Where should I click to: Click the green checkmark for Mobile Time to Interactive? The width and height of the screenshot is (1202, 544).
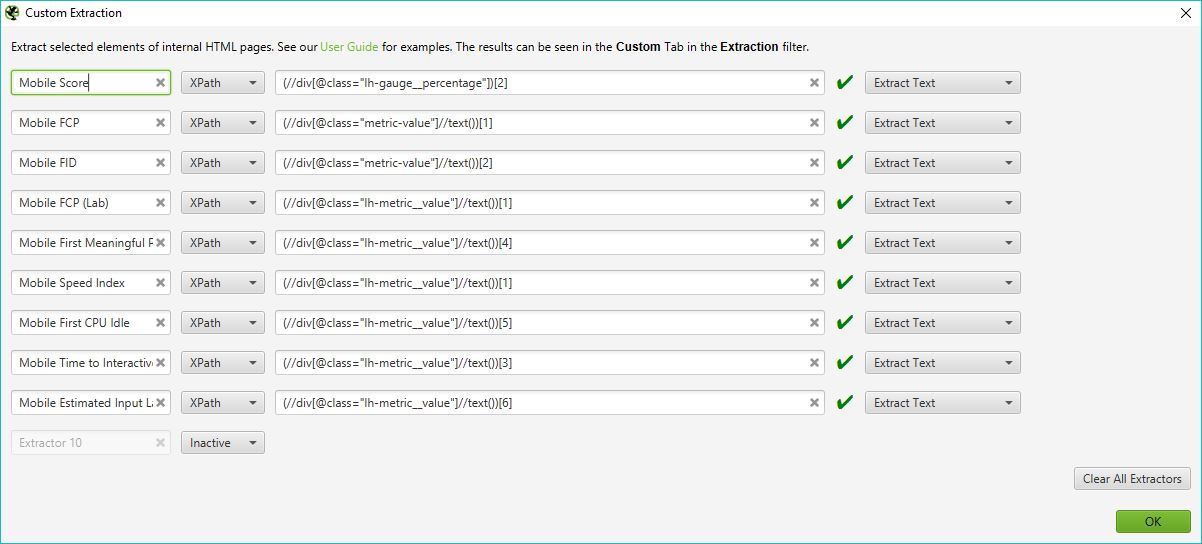point(845,363)
